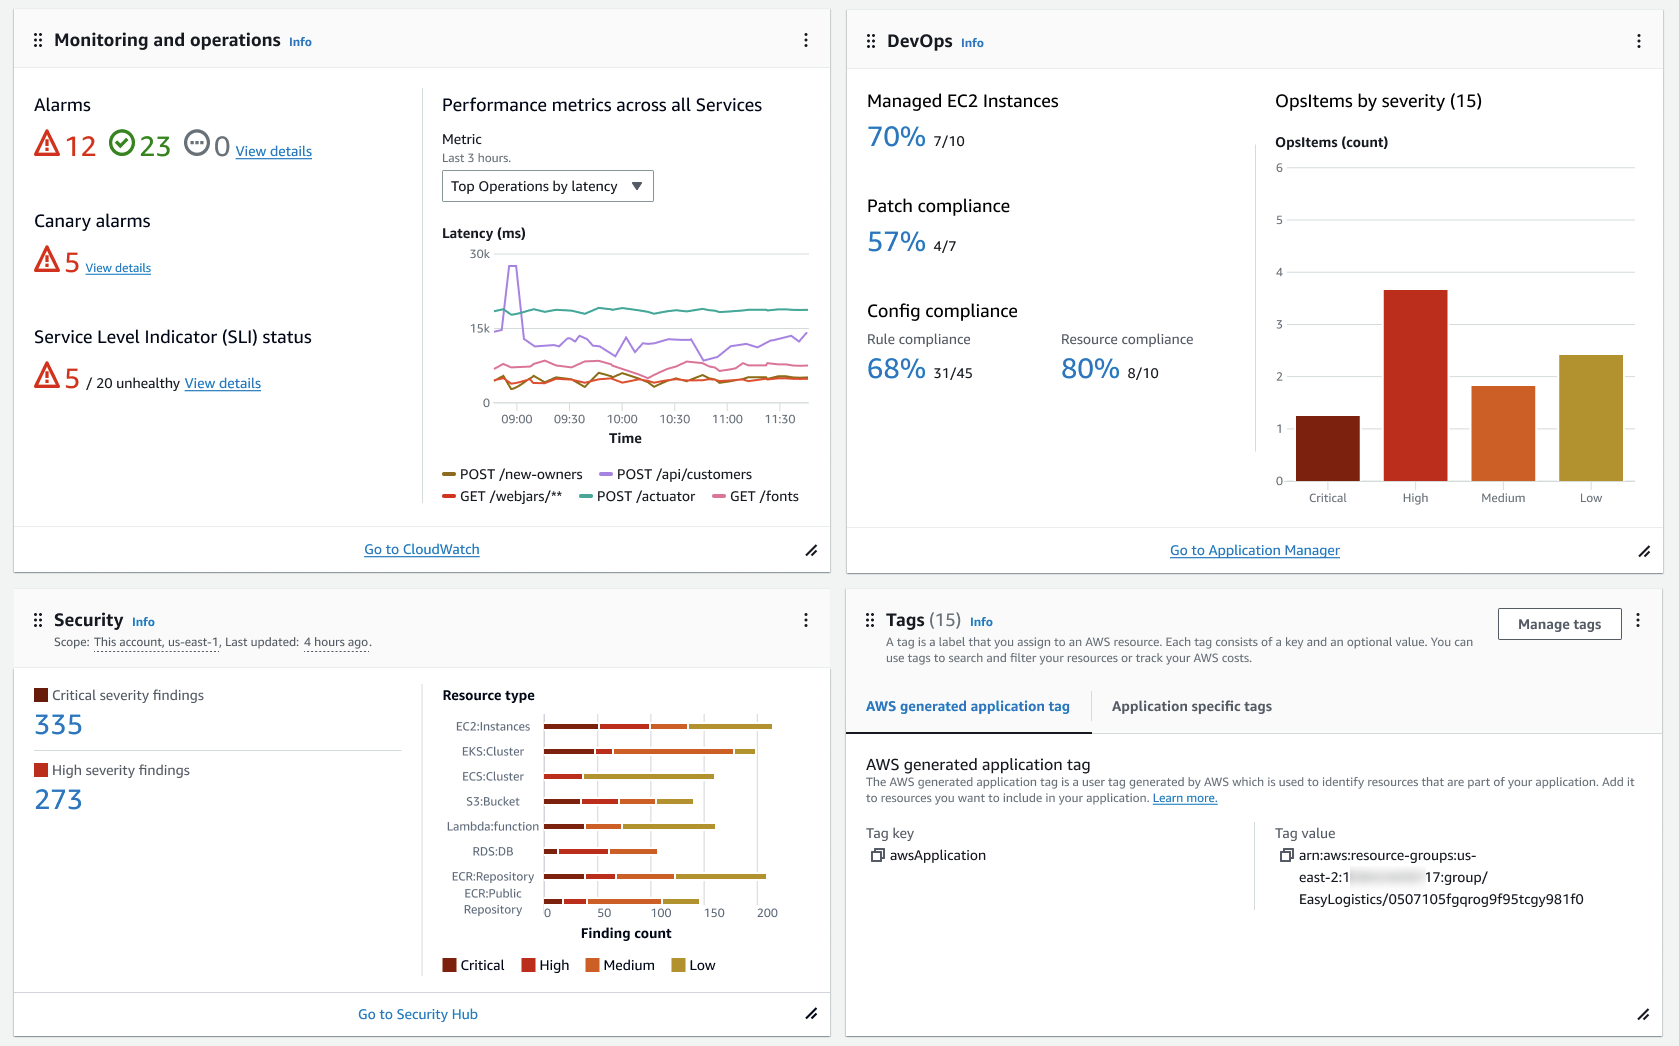Open Go to Security Hub
This screenshot has width=1679, height=1046.
417,1013
